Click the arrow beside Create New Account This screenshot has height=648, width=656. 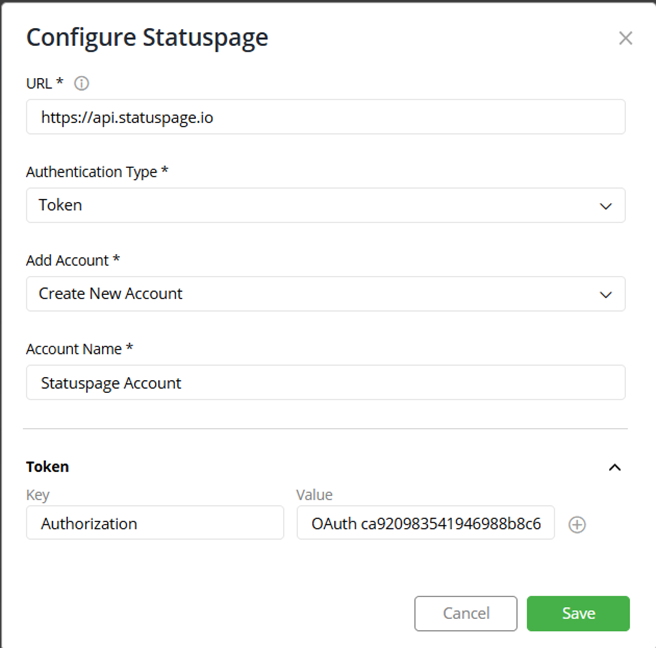point(606,295)
